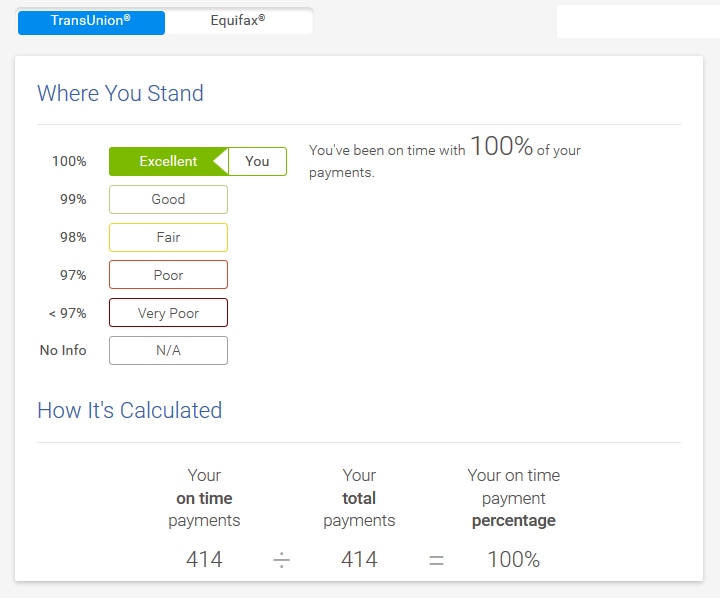Click the on time payments count 414

(204, 560)
